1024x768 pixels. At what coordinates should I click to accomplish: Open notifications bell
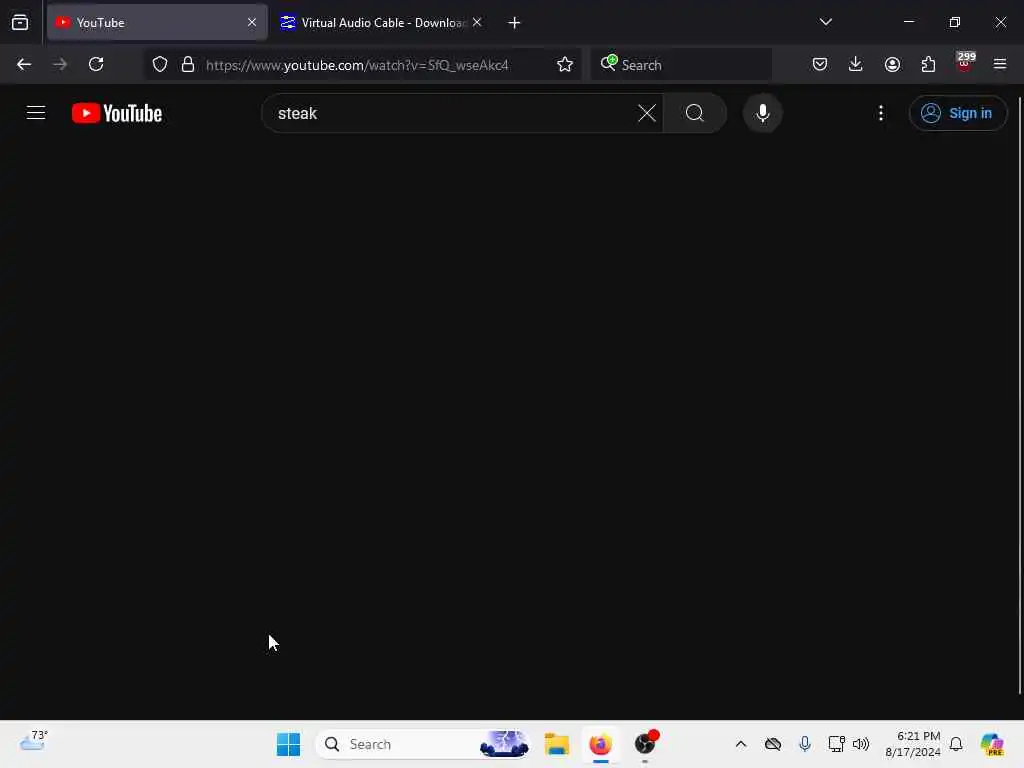(x=956, y=744)
